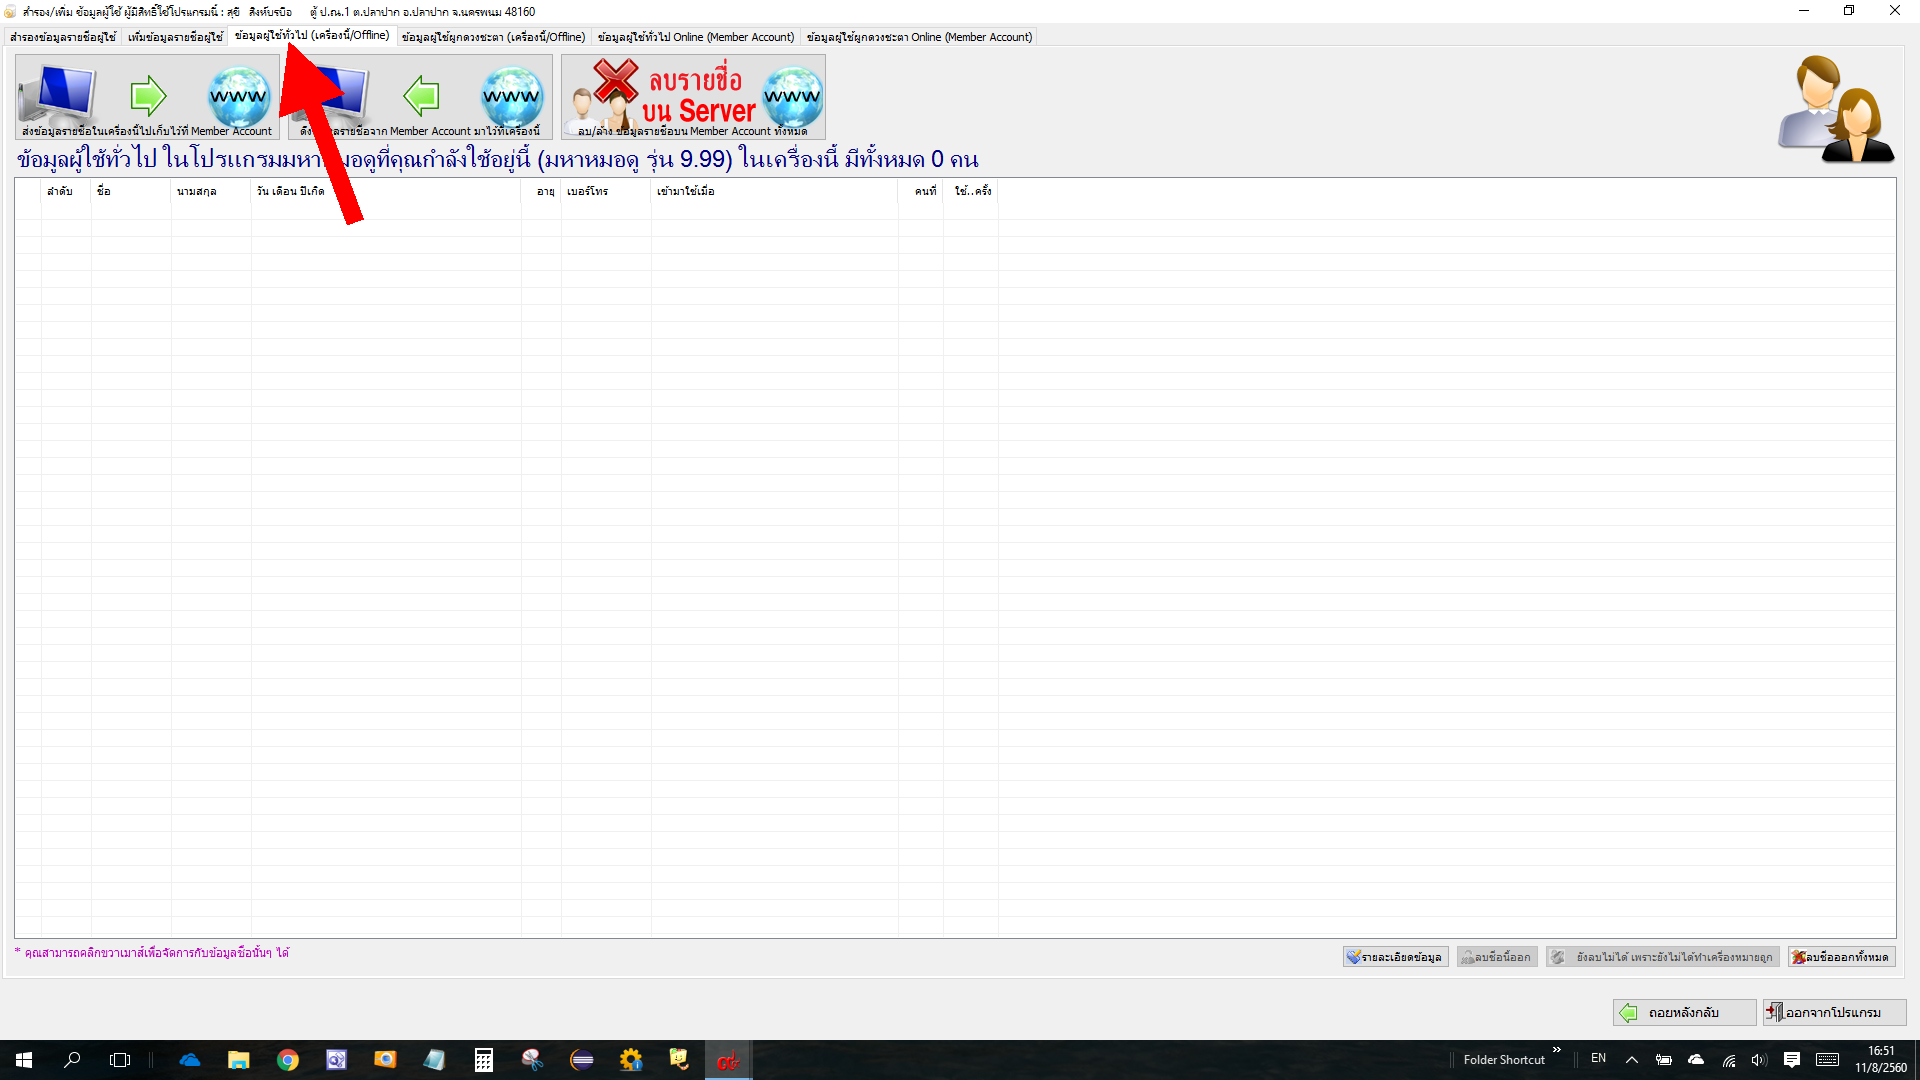Open ข้อมูลผู้ใช้ผูกดวงชะตา (เครื่องนี้/Offline) tab
Image resolution: width=1920 pixels, height=1080 pixels.
[x=493, y=37]
